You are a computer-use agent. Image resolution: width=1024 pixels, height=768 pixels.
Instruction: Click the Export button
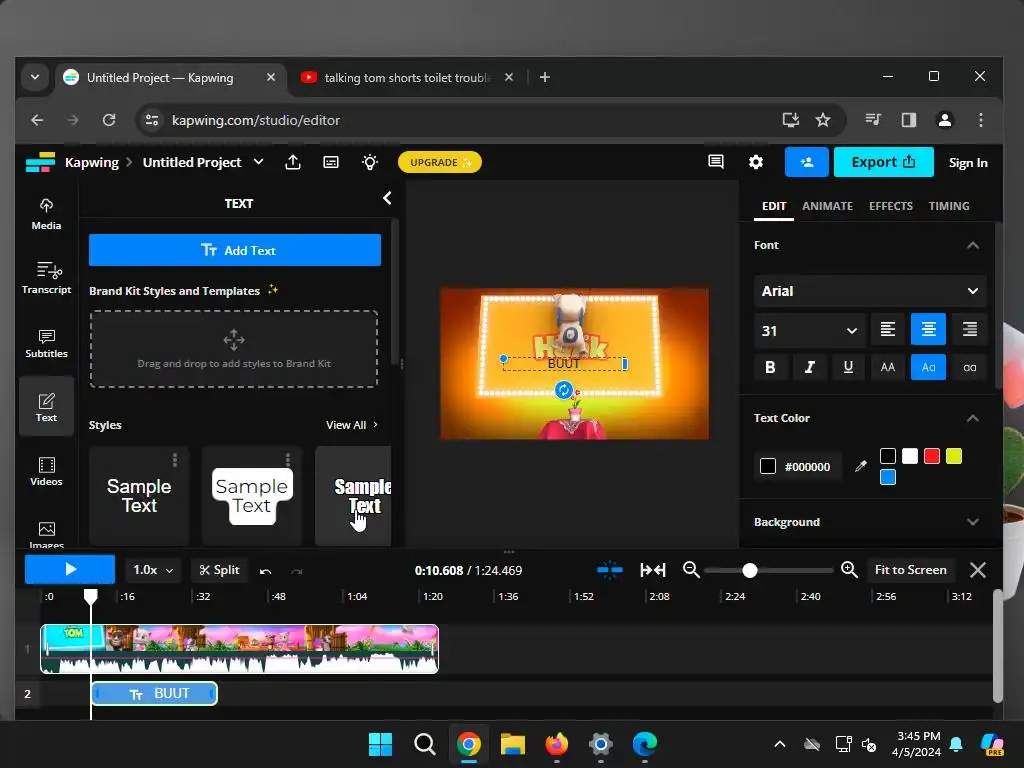[884, 162]
